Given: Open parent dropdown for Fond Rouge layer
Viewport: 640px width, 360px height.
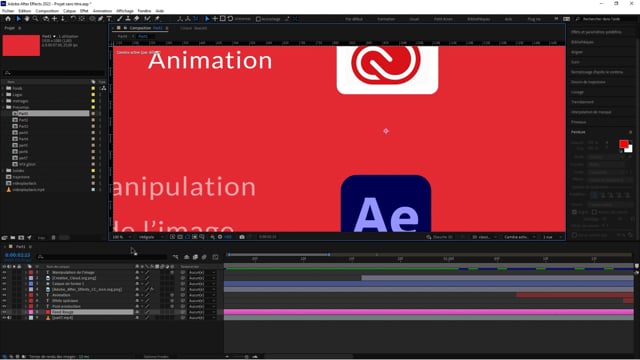Looking at the screenshot, I should pyautogui.click(x=202, y=312).
